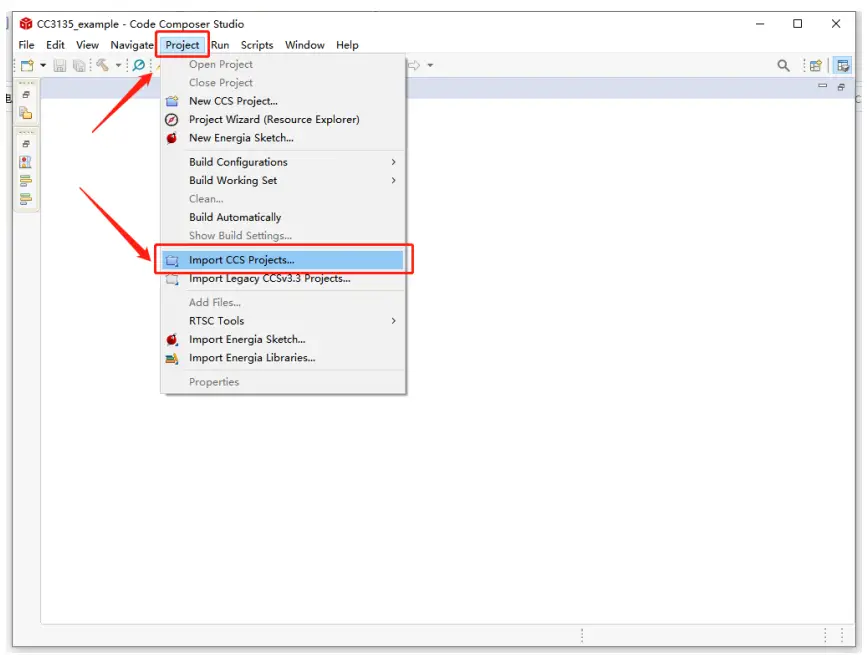Click the Build hammer toolbar icon
This screenshot has width=867, height=655.
tap(102, 65)
